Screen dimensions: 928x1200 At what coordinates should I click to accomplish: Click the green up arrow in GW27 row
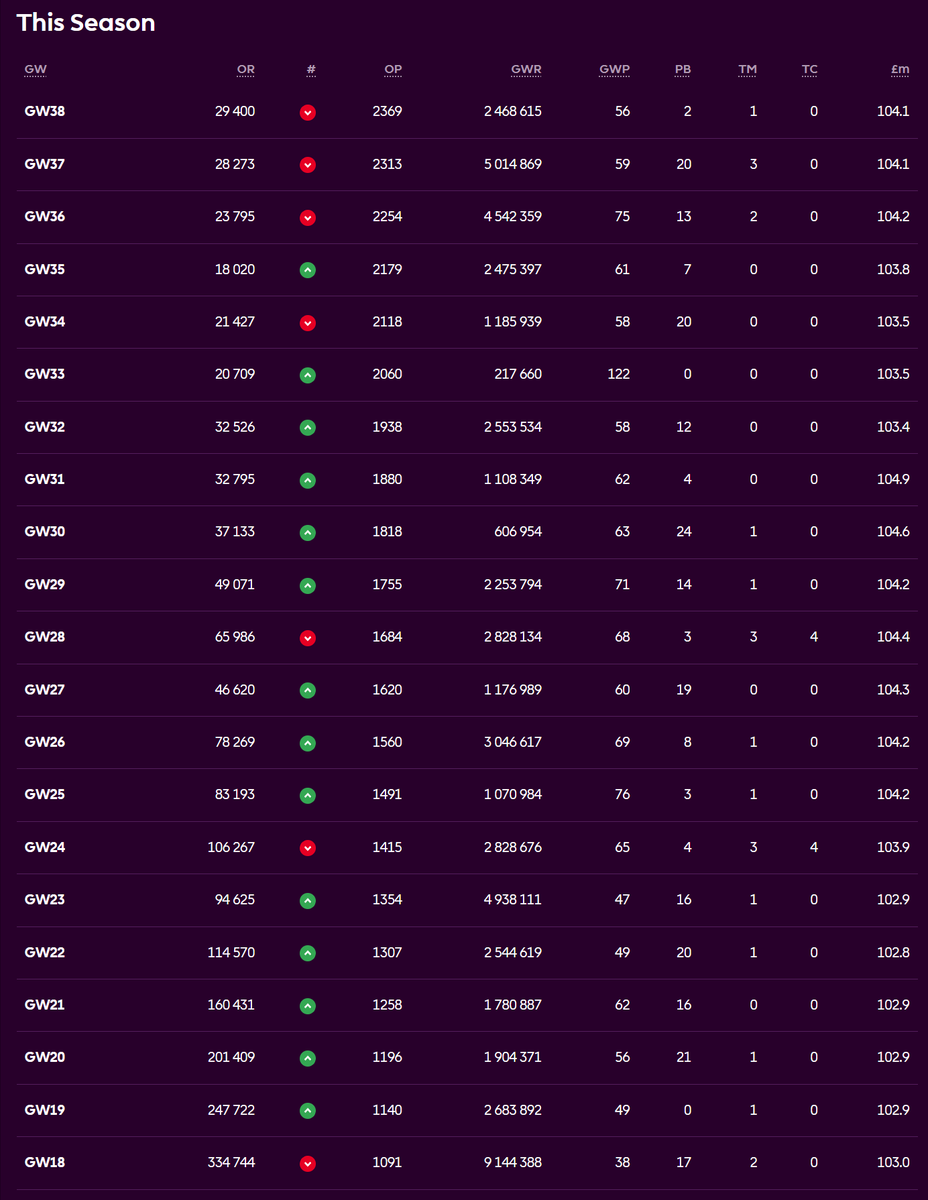coord(308,690)
